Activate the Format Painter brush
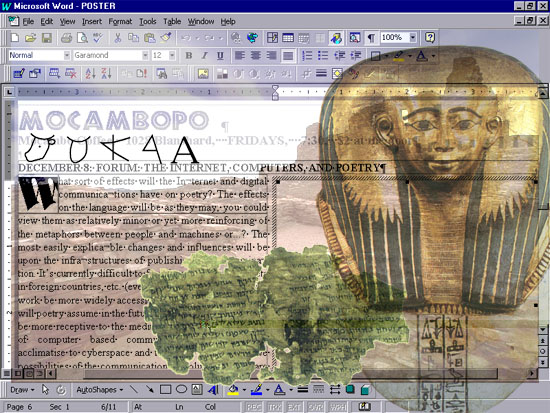The image size is (550, 413). [x=166, y=38]
